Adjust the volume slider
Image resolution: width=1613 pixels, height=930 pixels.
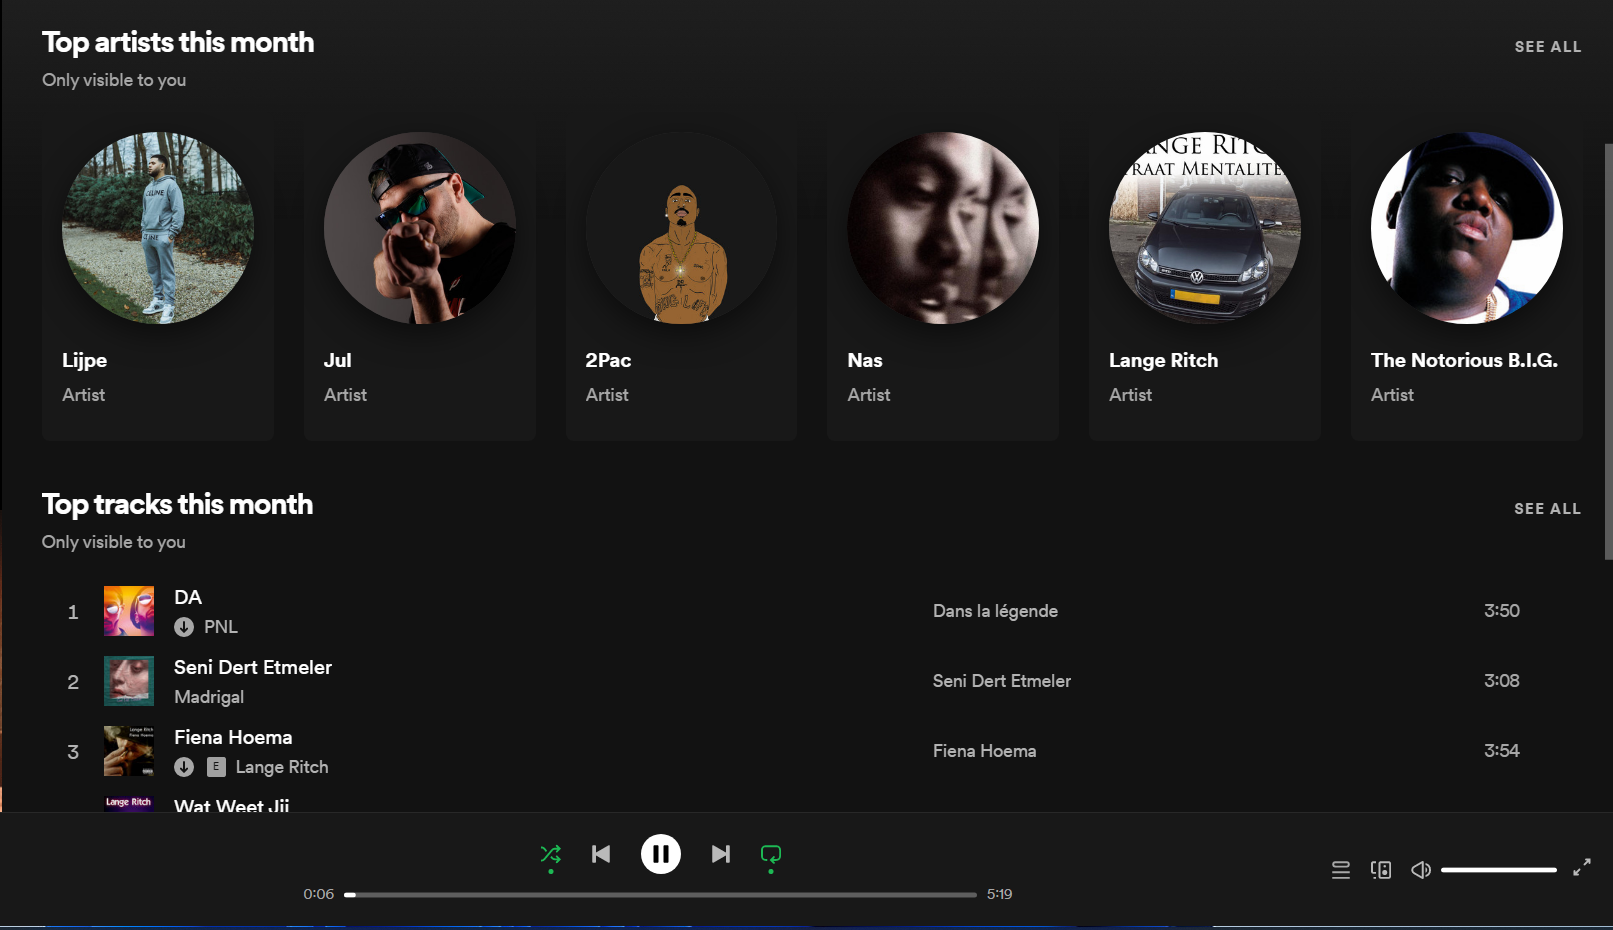1498,870
